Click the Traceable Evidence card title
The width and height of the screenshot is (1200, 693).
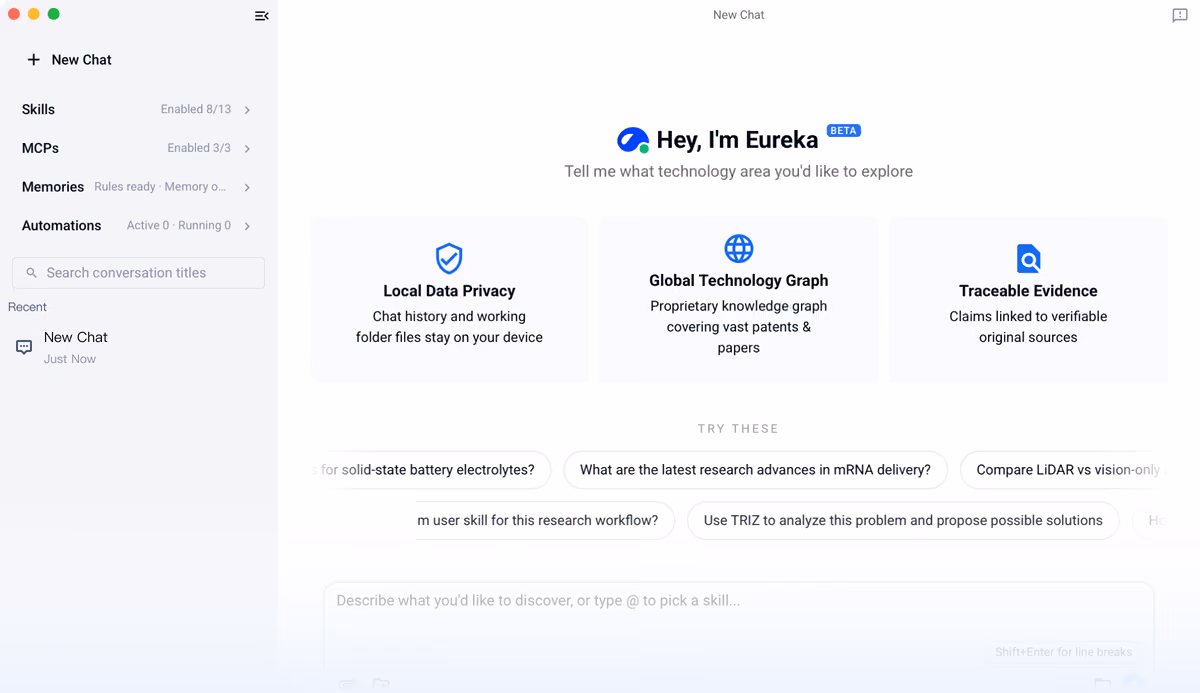pos(1028,291)
